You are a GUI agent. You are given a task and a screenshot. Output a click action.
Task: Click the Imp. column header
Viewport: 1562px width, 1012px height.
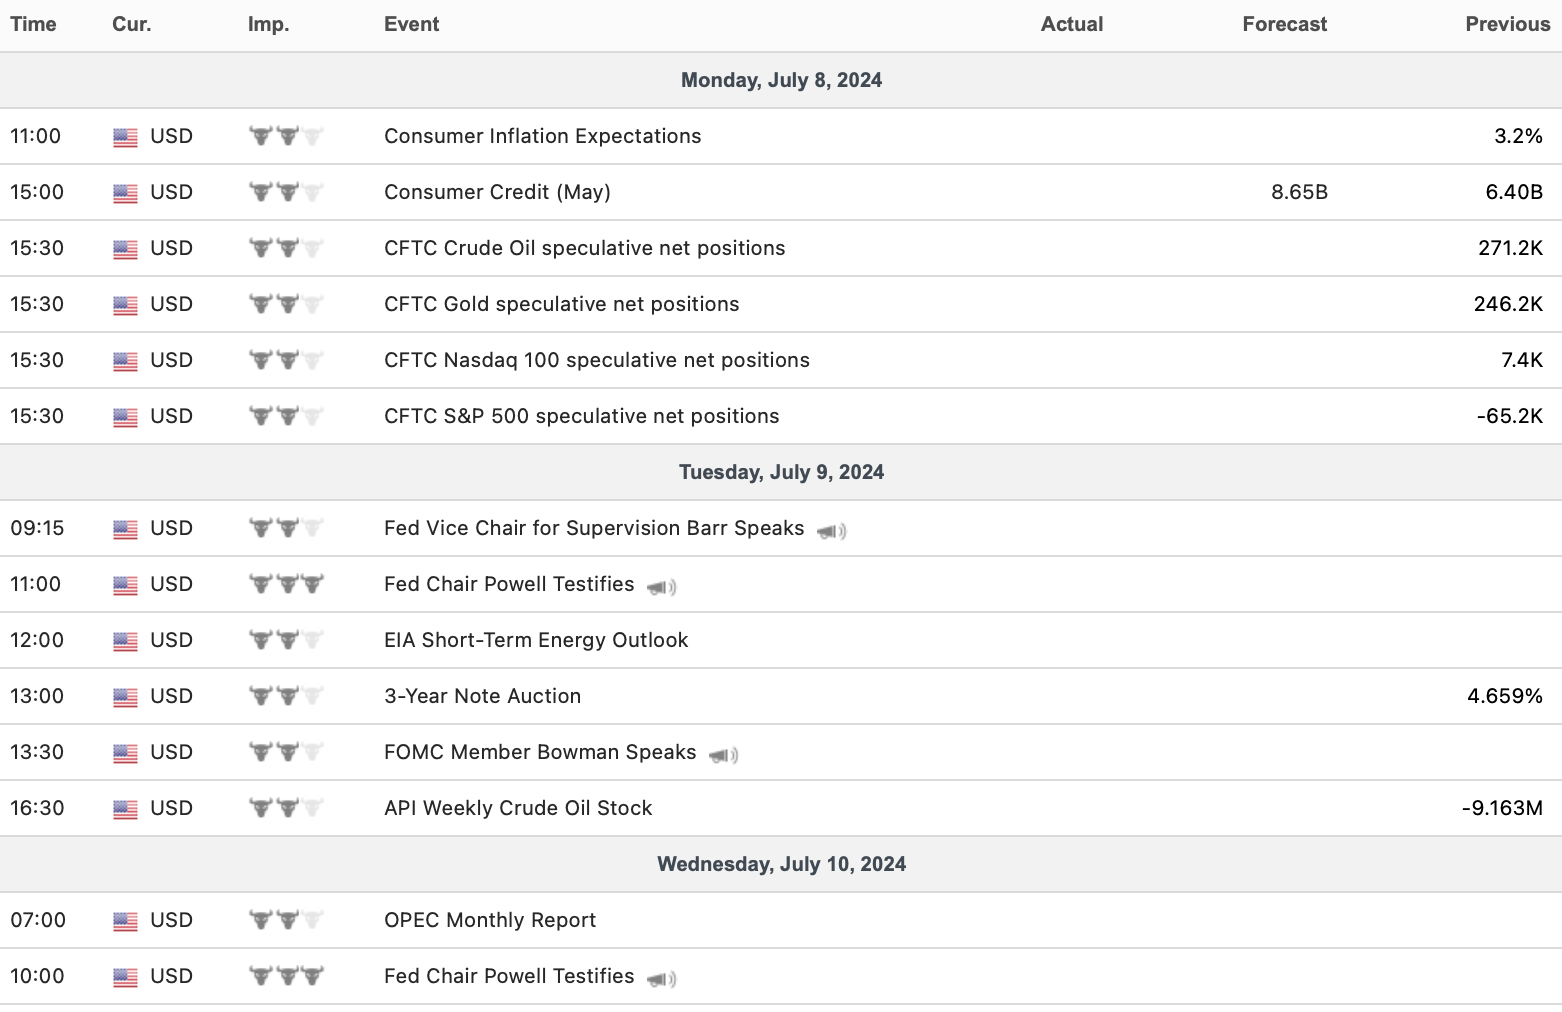[x=268, y=24]
